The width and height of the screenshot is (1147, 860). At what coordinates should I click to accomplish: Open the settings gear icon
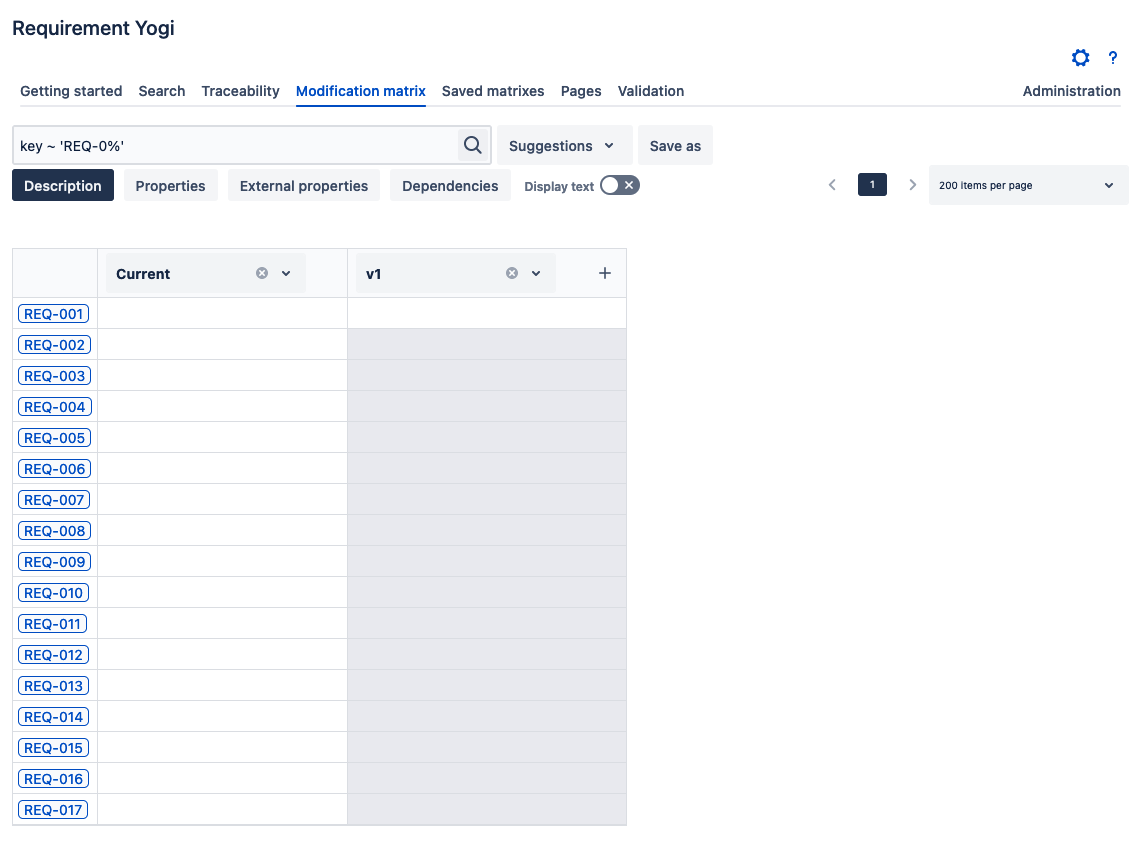pyautogui.click(x=1080, y=58)
